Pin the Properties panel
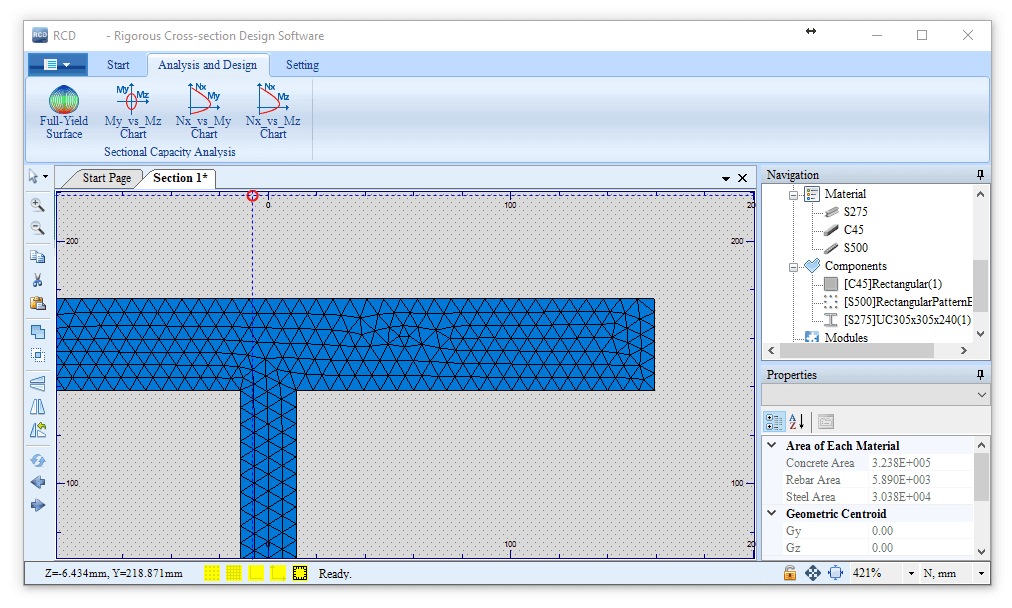 tap(980, 374)
